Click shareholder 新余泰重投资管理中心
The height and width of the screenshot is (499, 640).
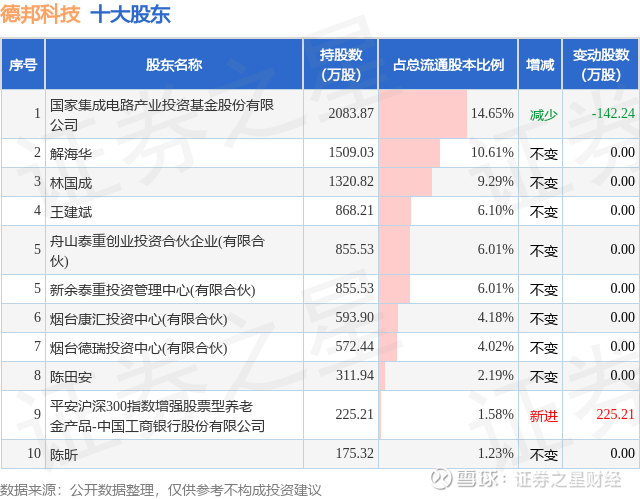pos(152,289)
